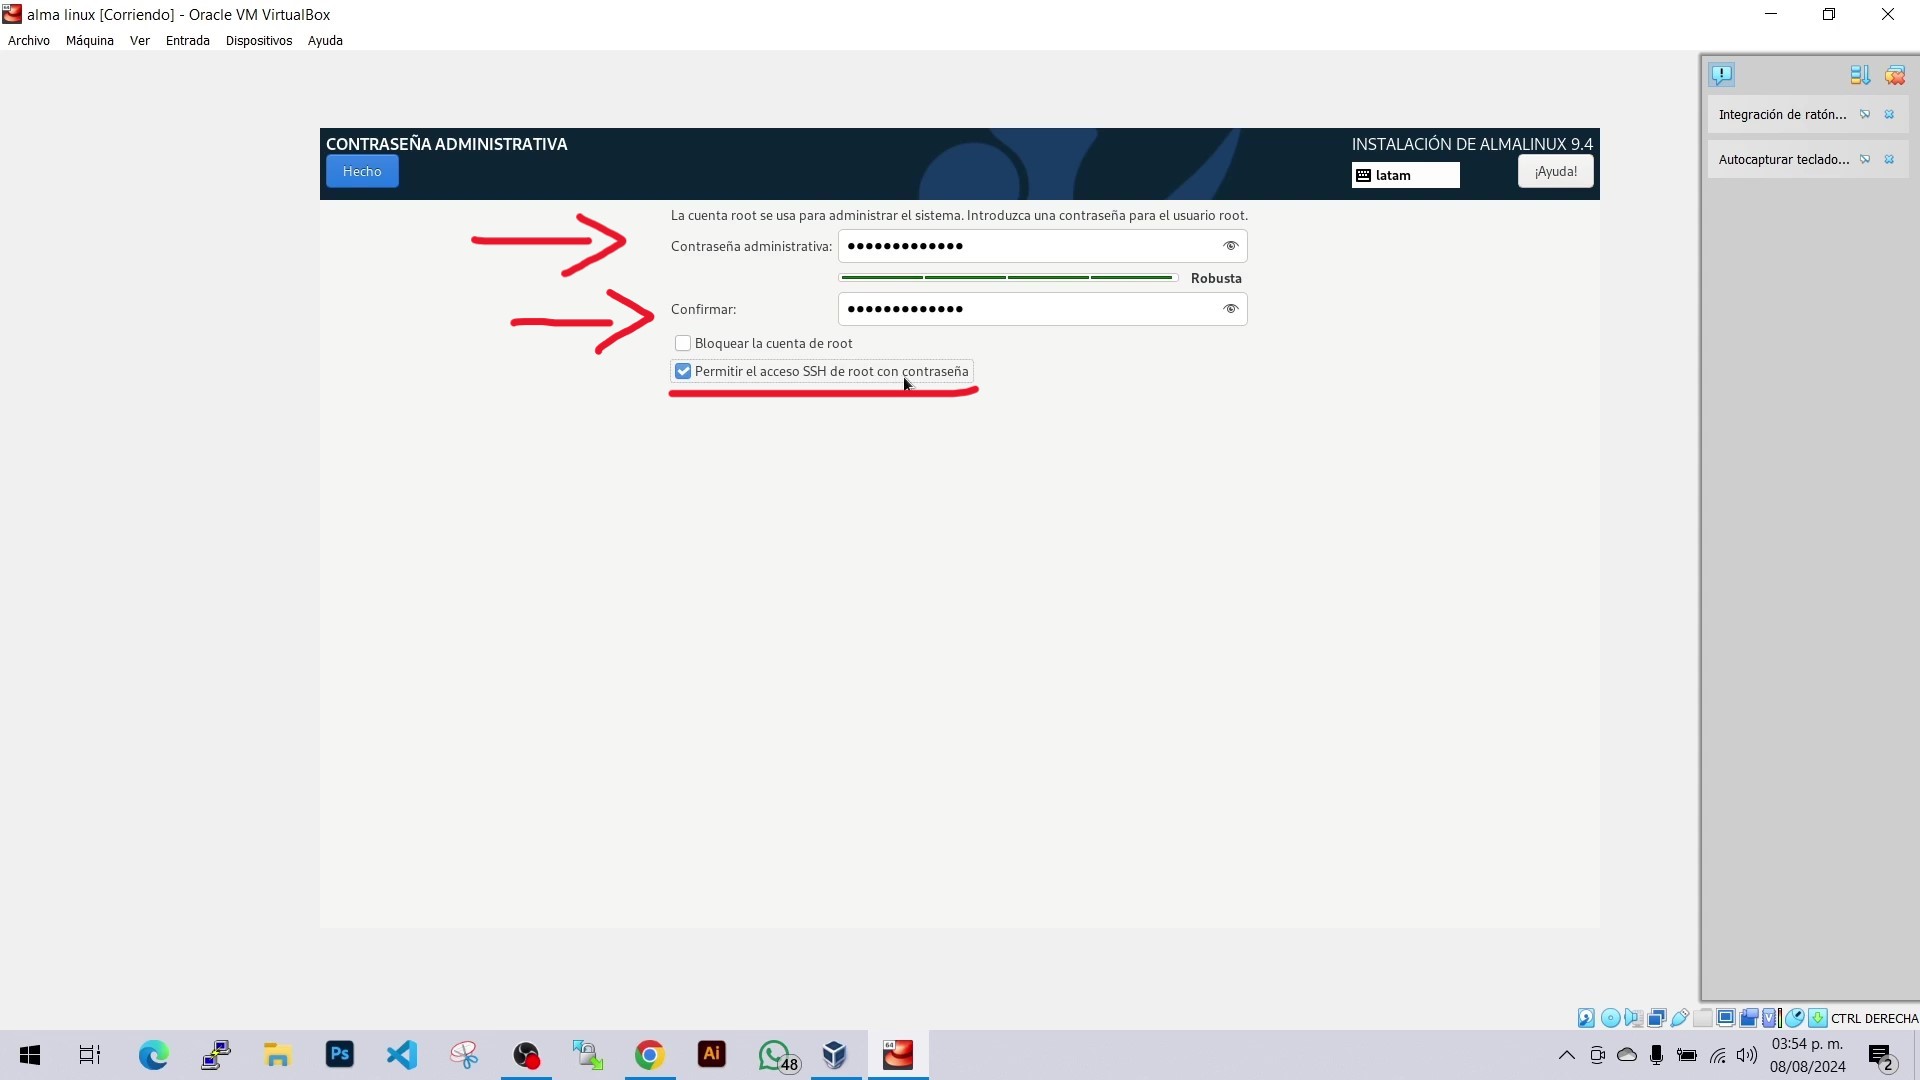
Task: Open the Ayuda menu in VirtualBox
Action: [325, 41]
